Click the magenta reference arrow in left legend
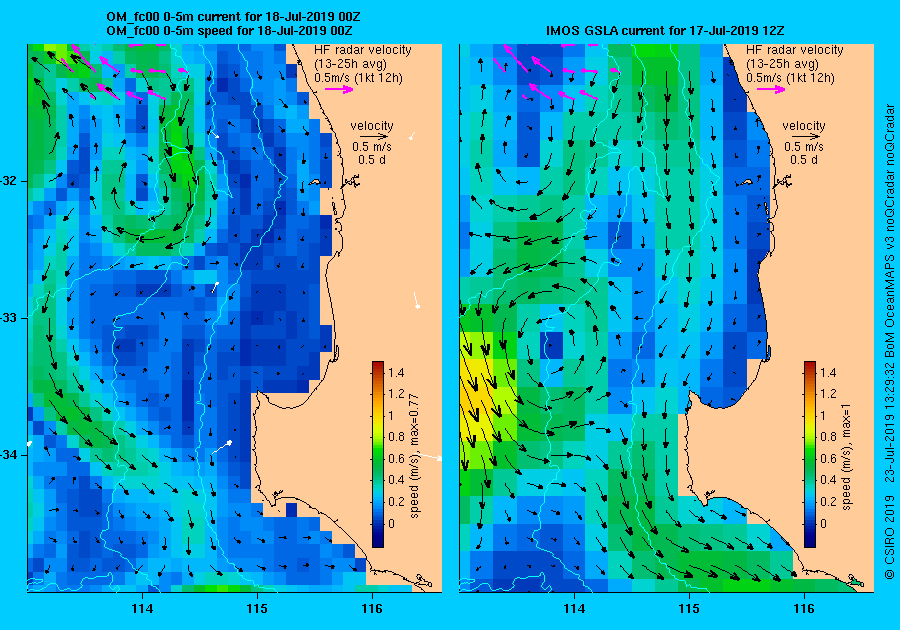This screenshot has width=900, height=630. 339,89
